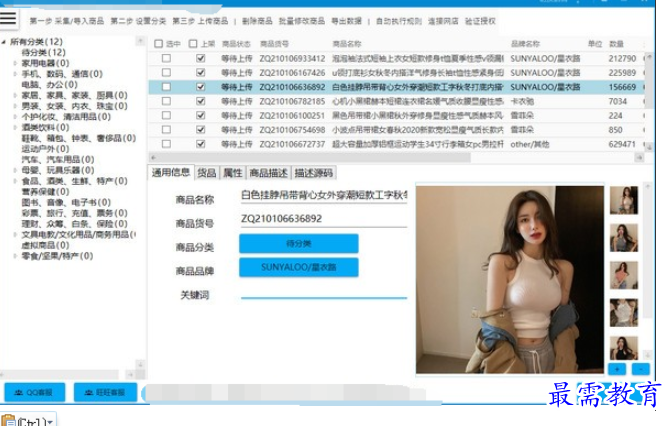Viewport: 670px width, 426px height.
Task: Select item number ZQ210106167426 cell
Action: pyautogui.click(x=292, y=73)
